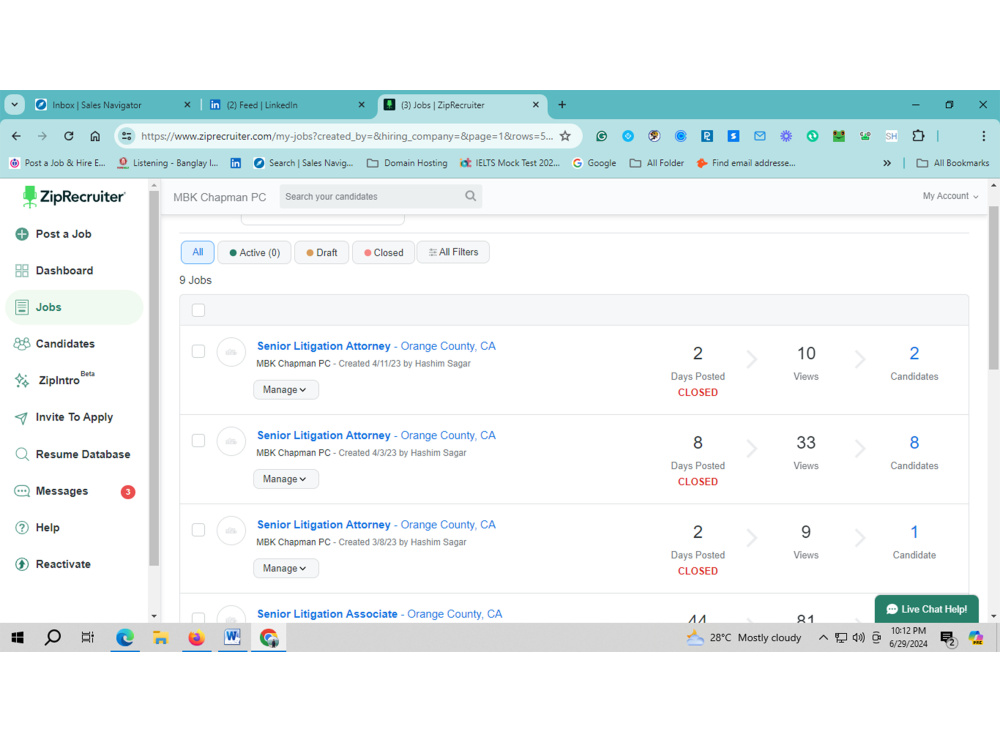Switch to the Inbox Sales Navigator tab
1000x750 pixels.
[x=112, y=105]
